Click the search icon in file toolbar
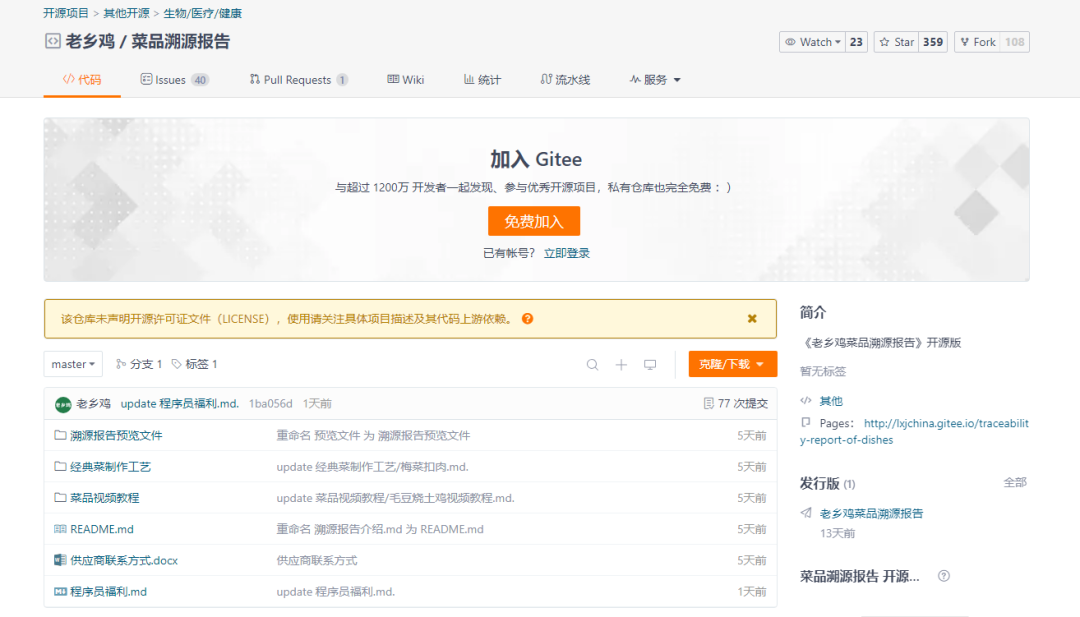Image resolution: width=1080 pixels, height=617 pixels. pos(592,365)
